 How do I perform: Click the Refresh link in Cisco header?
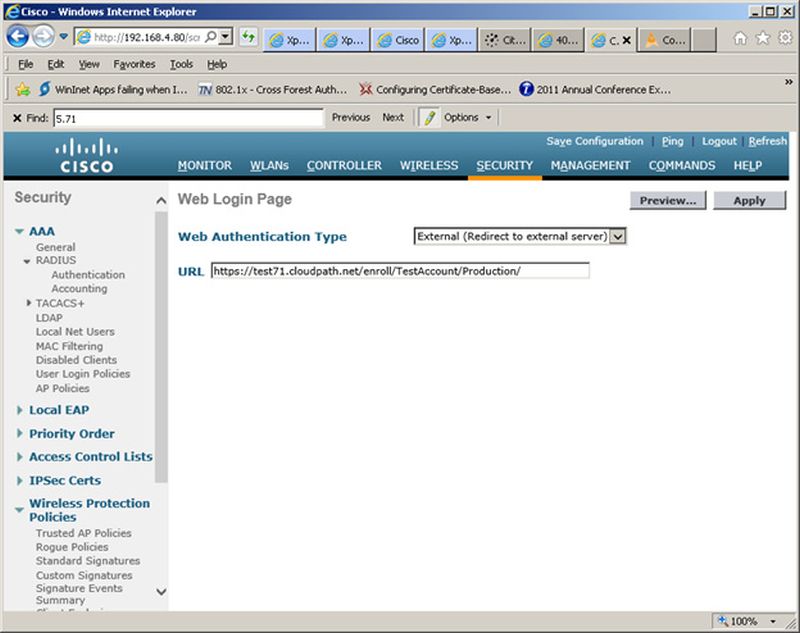pos(767,141)
